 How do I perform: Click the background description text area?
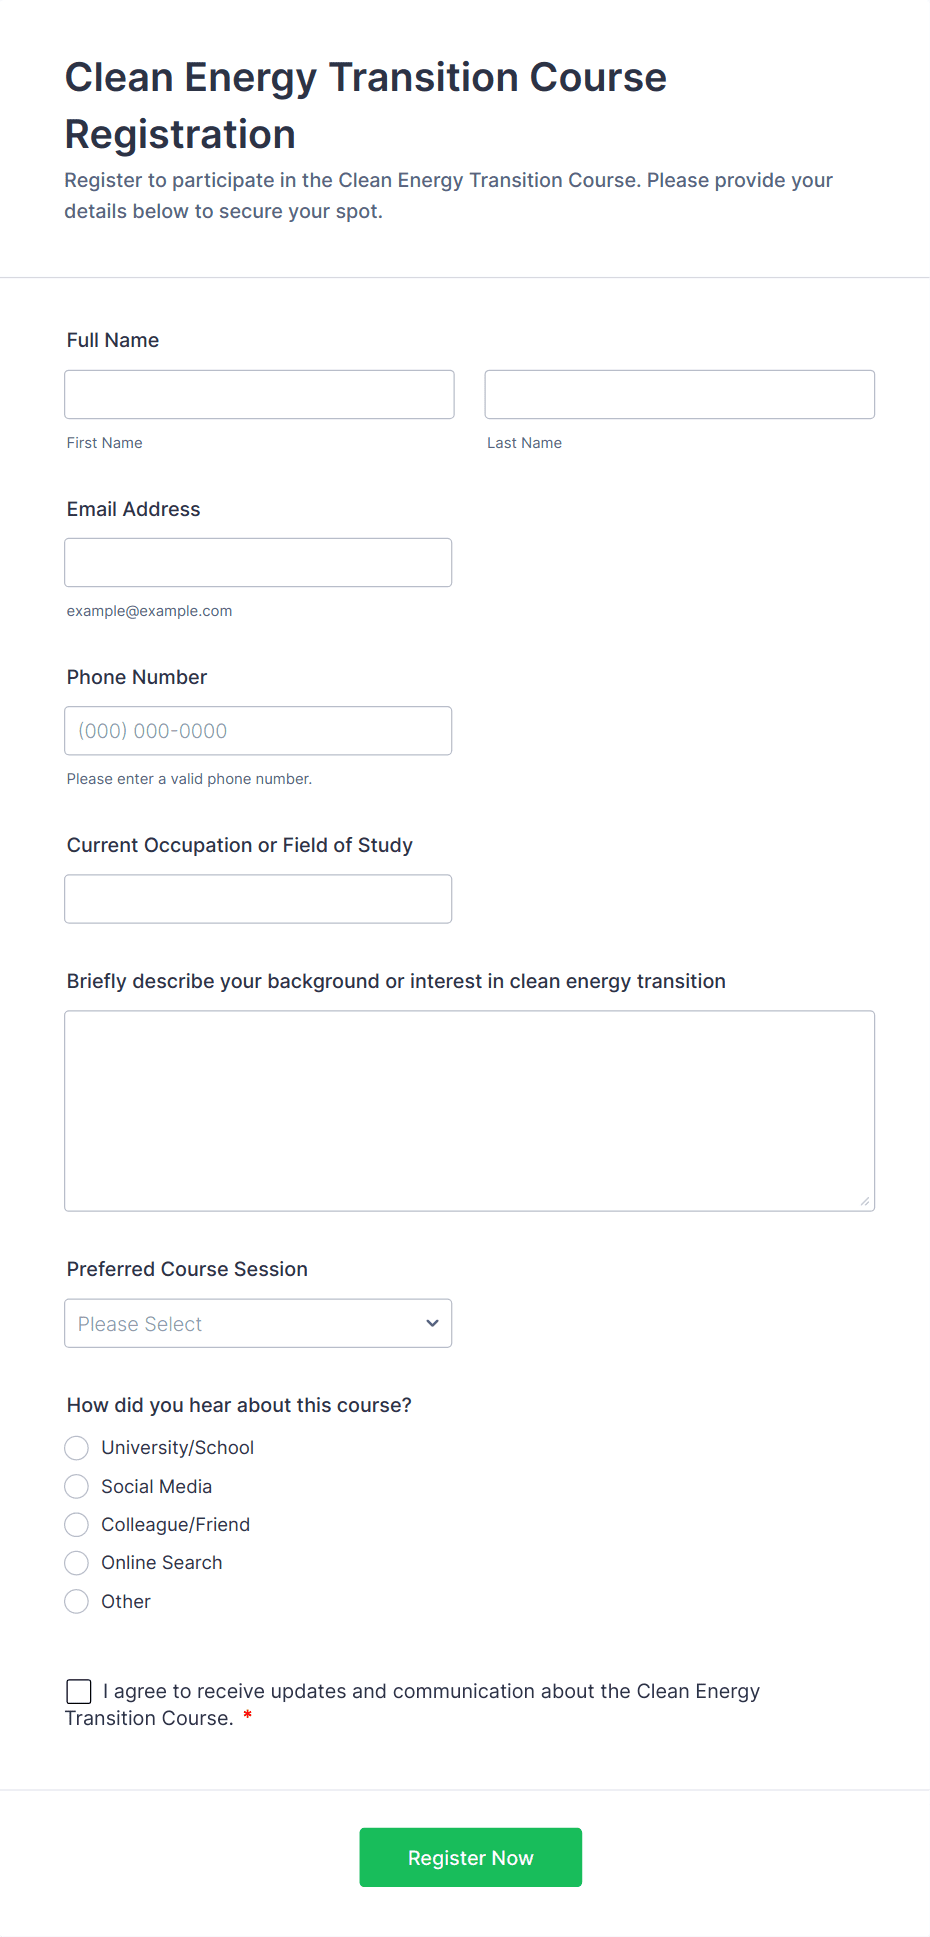click(x=469, y=1111)
